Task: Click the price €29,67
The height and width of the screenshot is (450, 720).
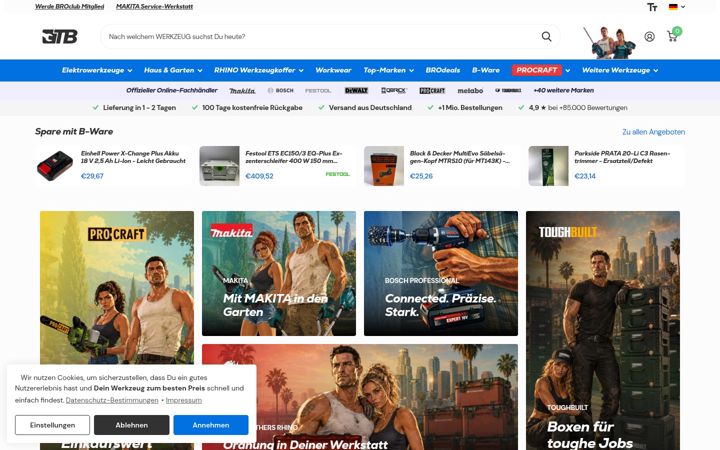Action: 92,176
